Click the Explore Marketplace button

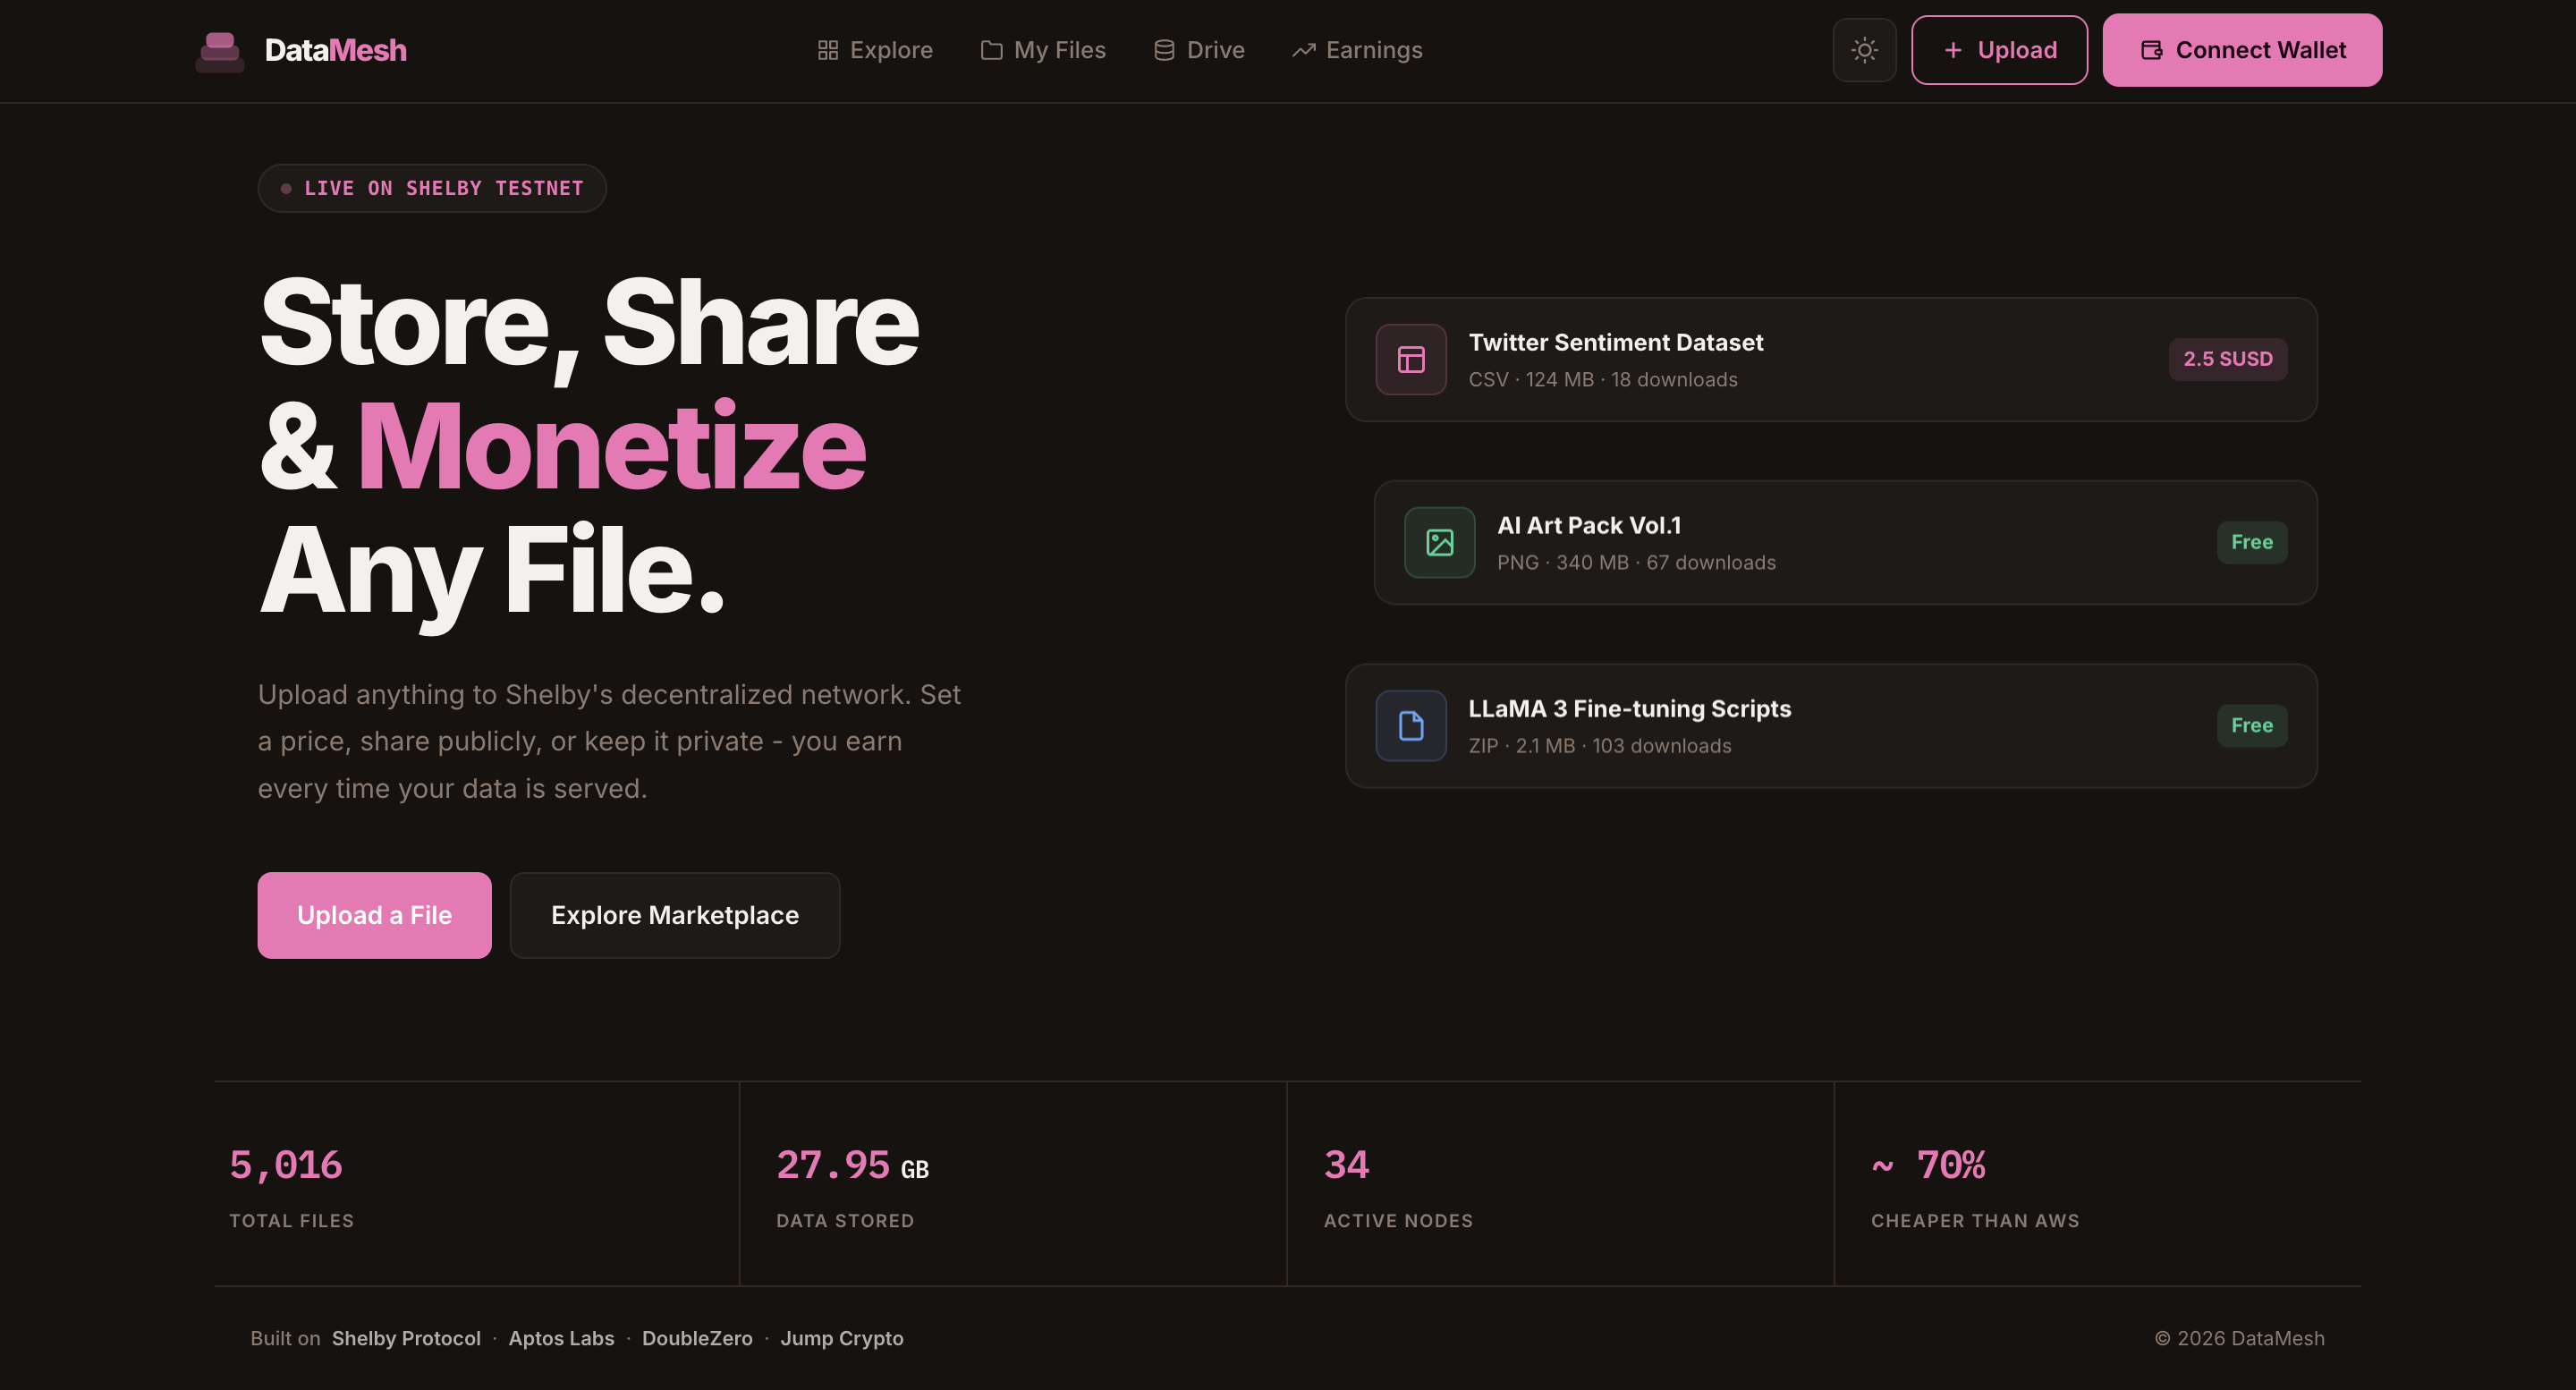(x=674, y=915)
